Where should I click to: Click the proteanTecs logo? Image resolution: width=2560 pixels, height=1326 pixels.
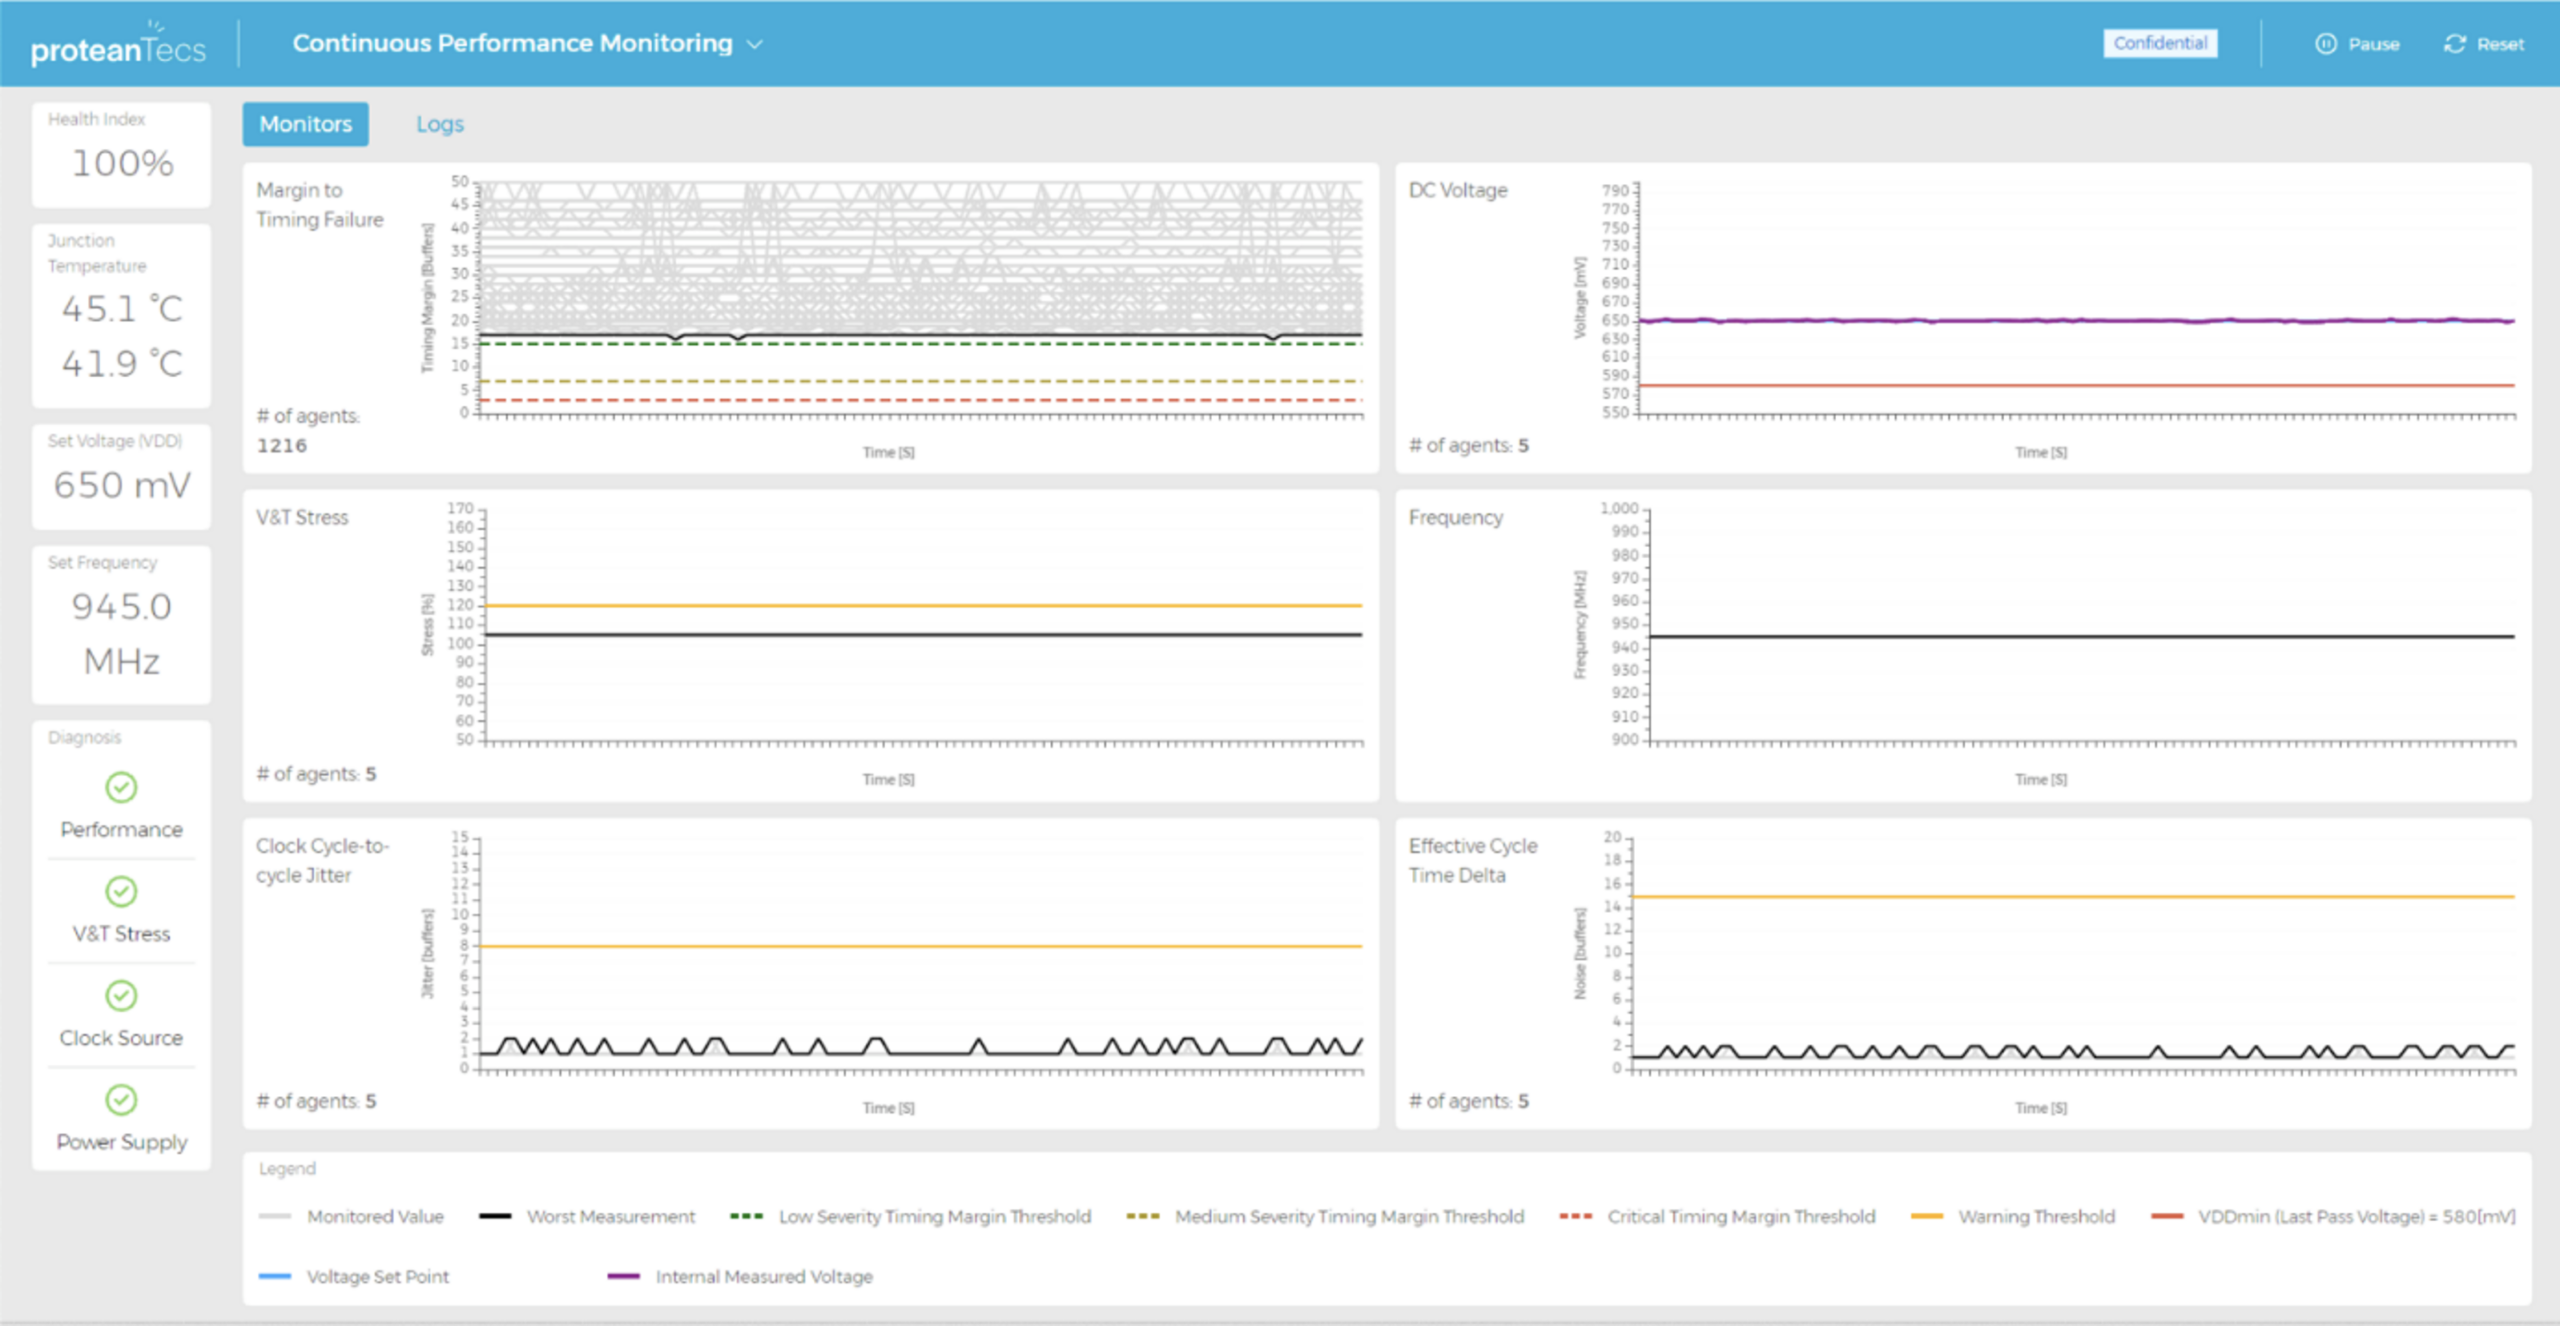pyautogui.click(x=117, y=44)
